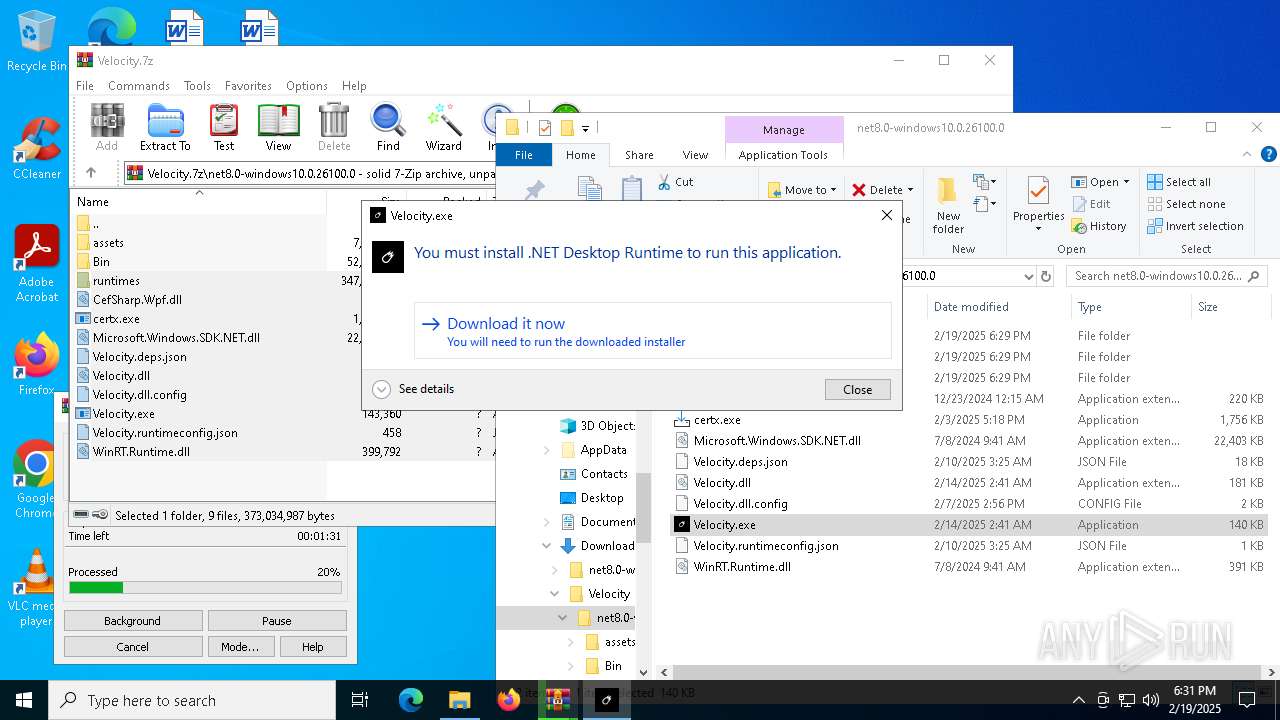The width and height of the screenshot is (1280, 720).
Task: Open Delete dropdown arrow in Explorer ribbon
Action: point(910,190)
